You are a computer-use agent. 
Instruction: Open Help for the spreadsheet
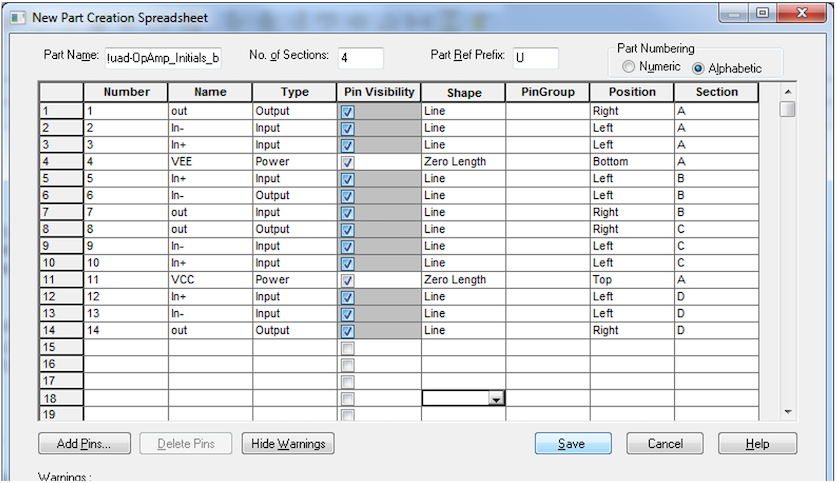coord(757,444)
